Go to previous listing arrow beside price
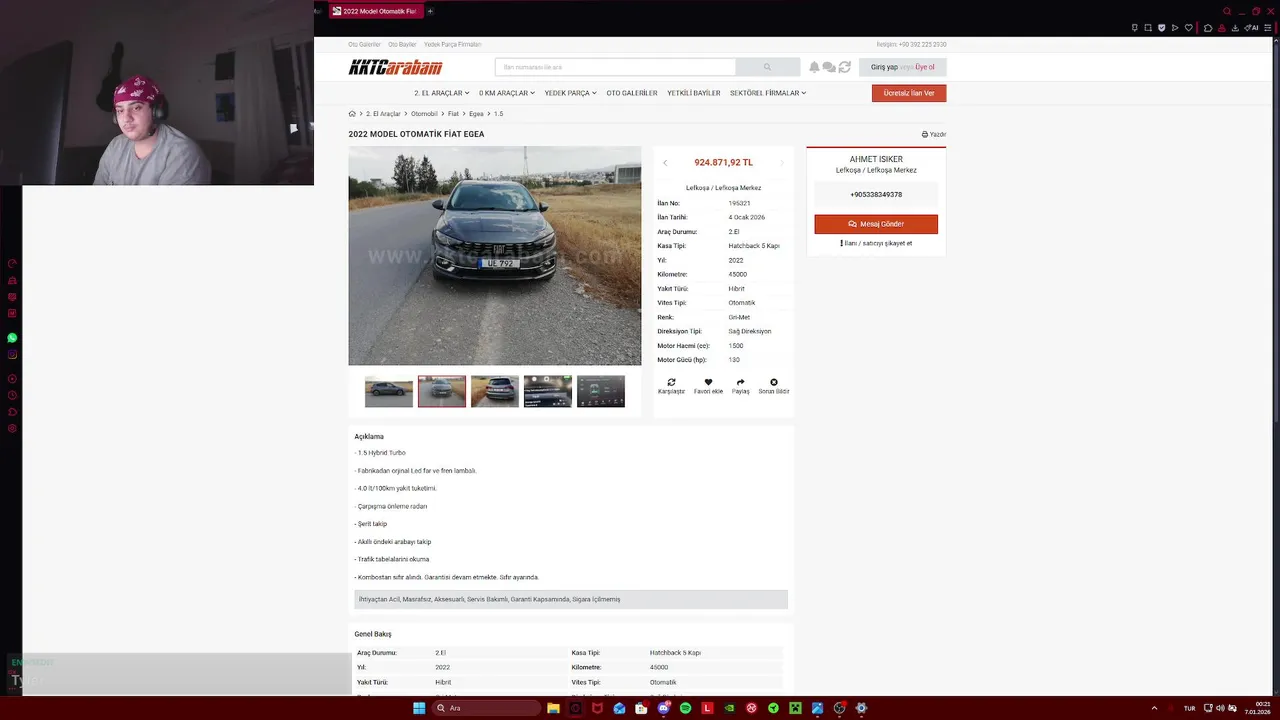Image resolution: width=1280 pixels, height=720 pixels. (665, 163)
